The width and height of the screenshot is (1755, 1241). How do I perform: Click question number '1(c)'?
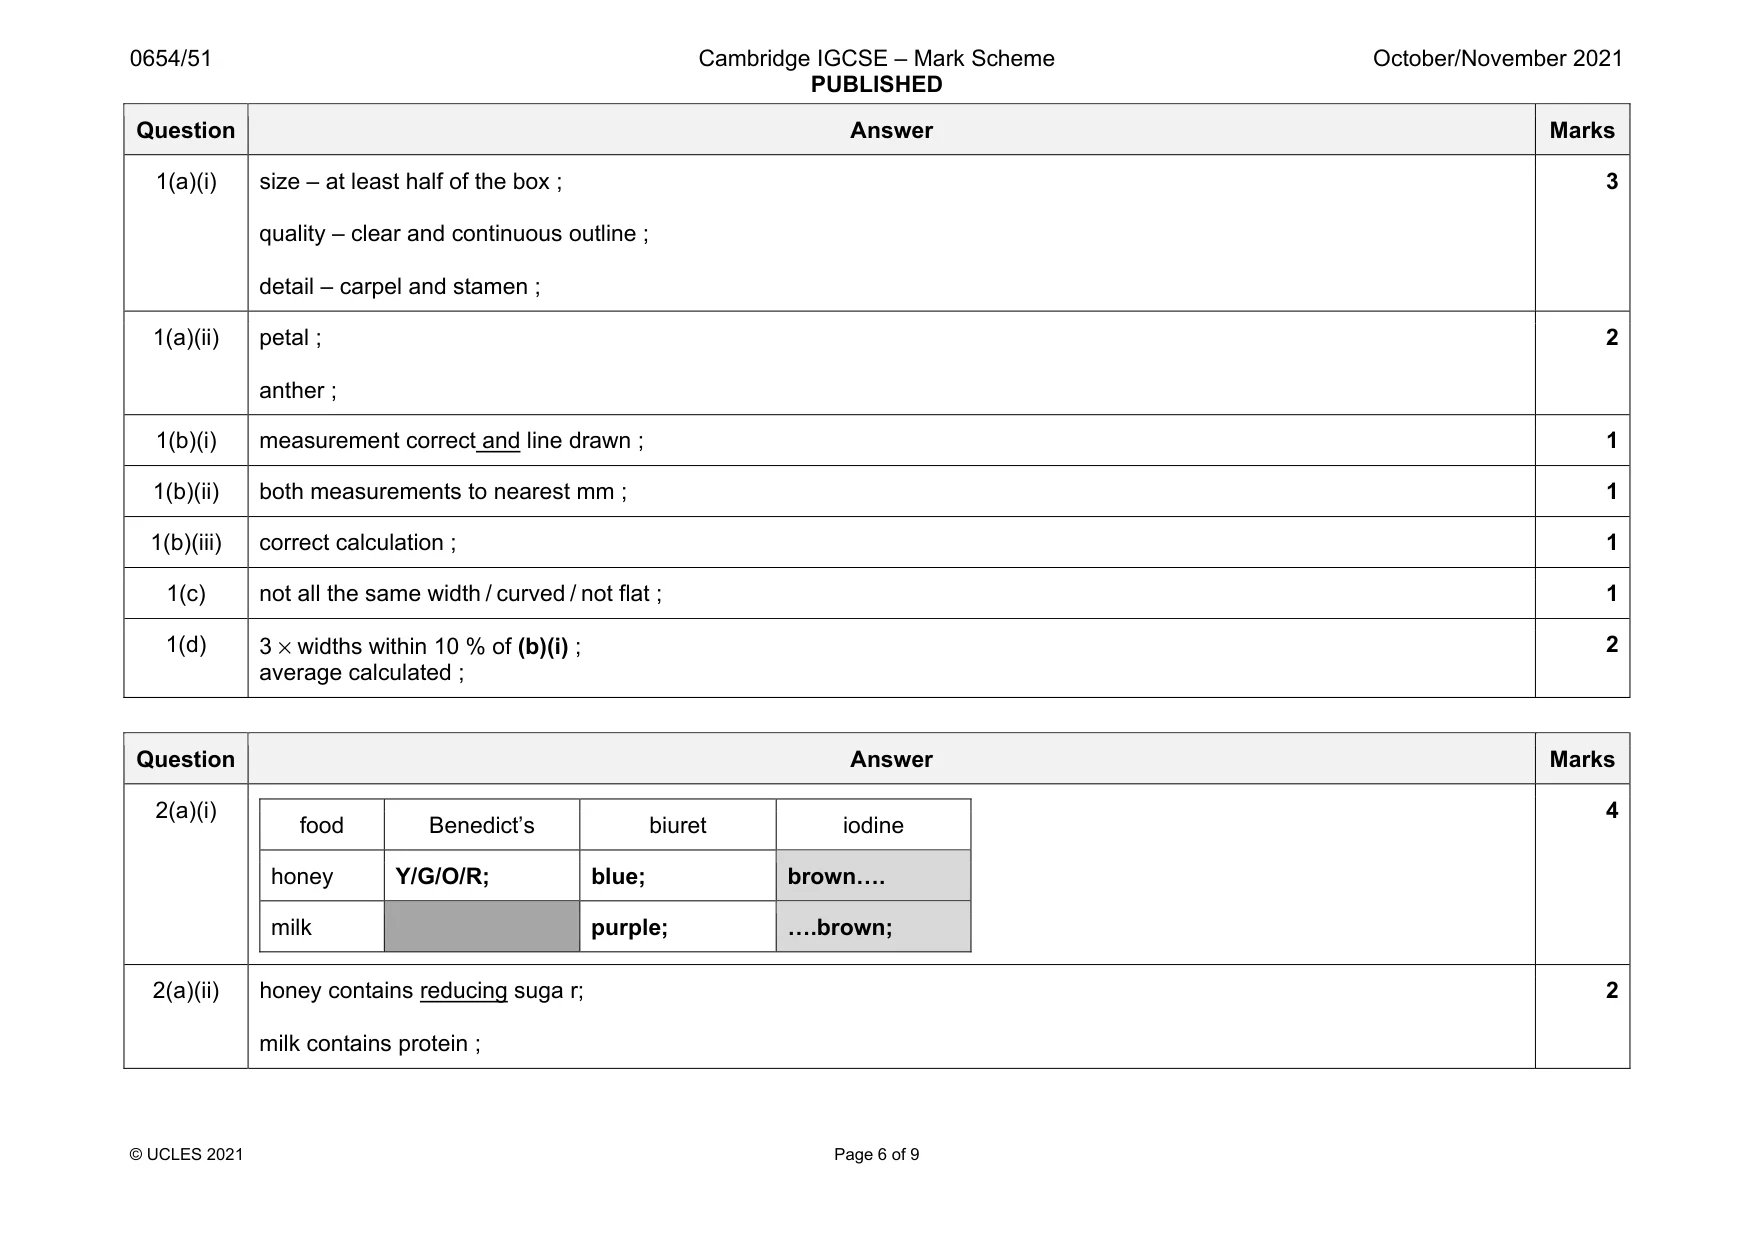click(186, 593)
